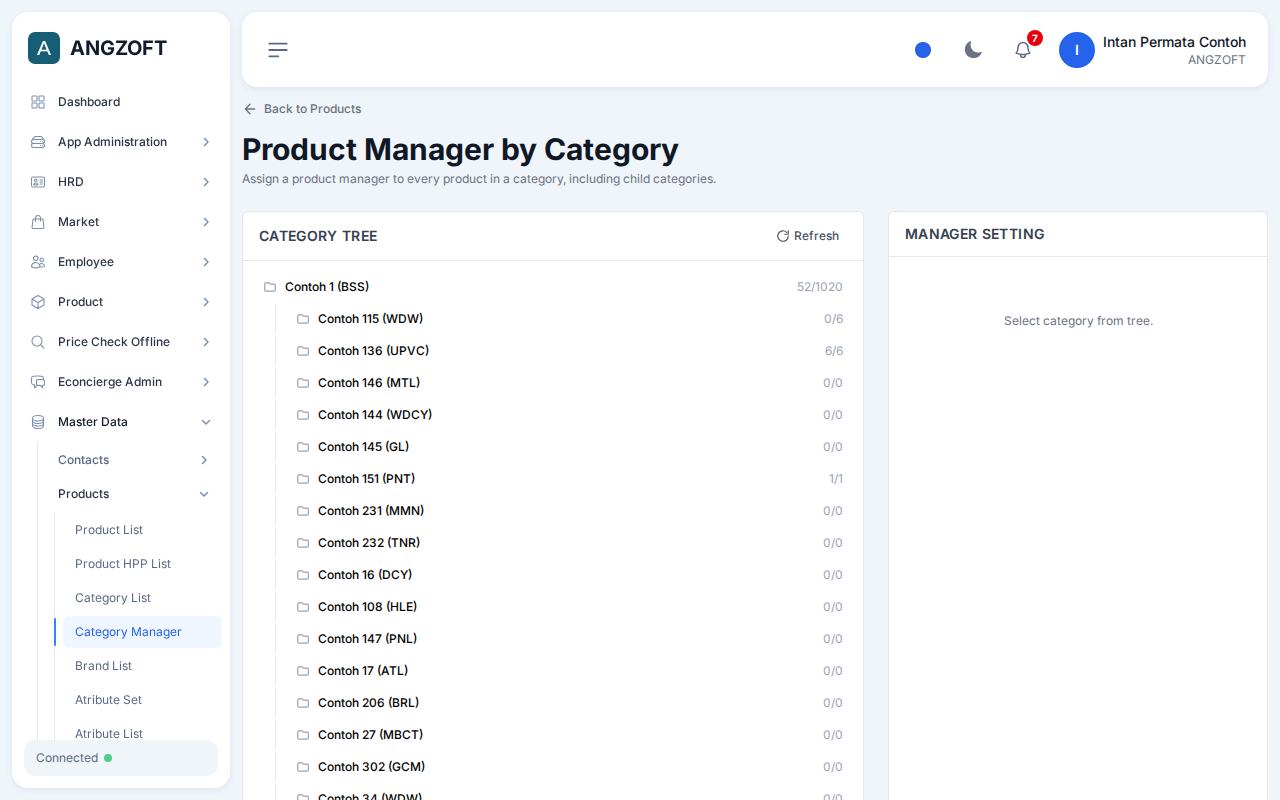Expand Market menu chevron
1280x800 pixels.
coord(206,222)
